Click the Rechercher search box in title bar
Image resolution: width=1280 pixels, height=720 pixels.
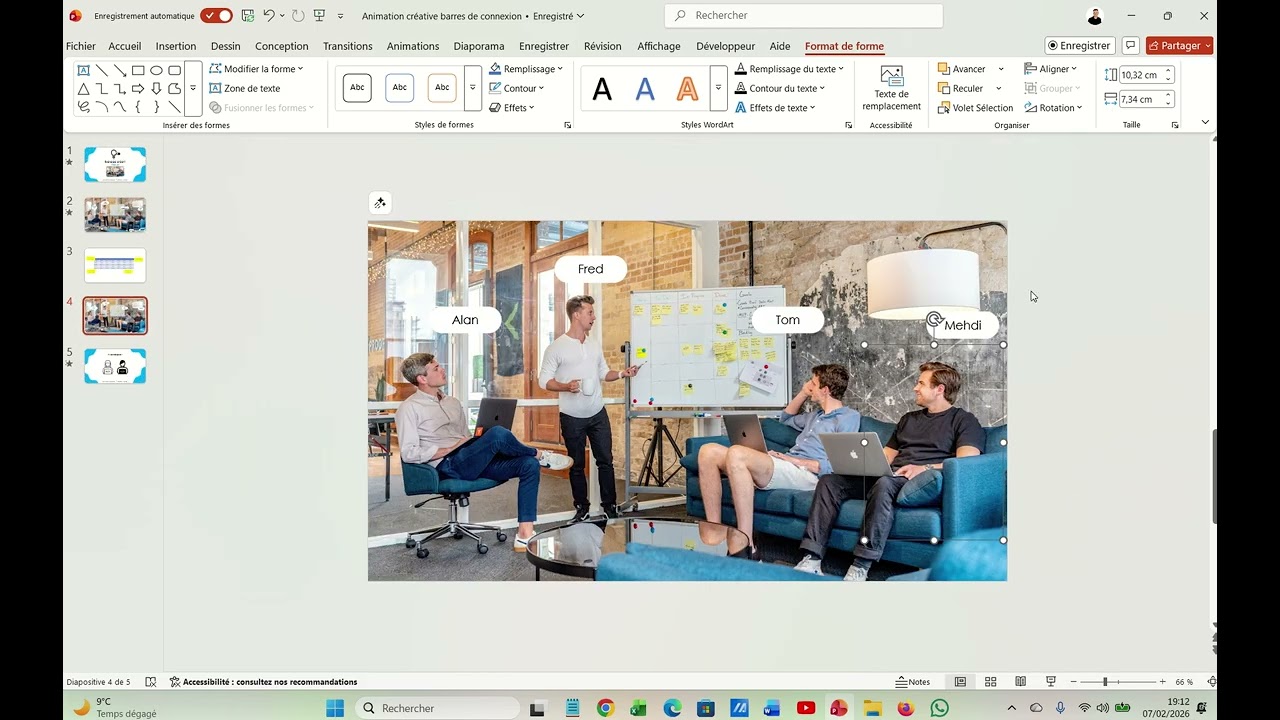tap(804, 16)
